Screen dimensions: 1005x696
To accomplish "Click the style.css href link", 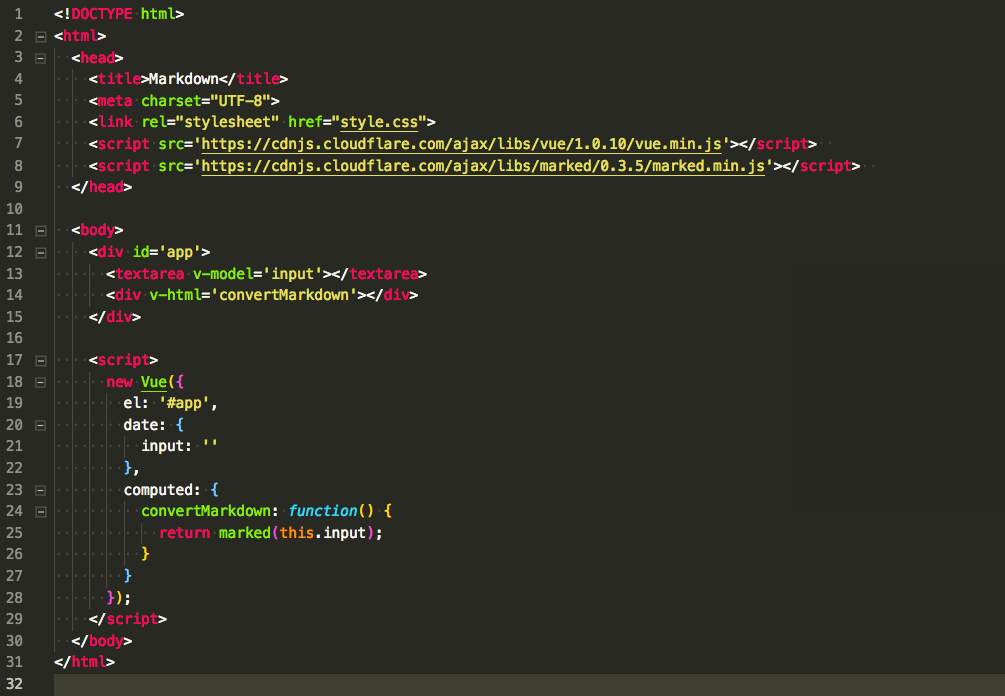I will pyautogui.click(x=379, y=122).
